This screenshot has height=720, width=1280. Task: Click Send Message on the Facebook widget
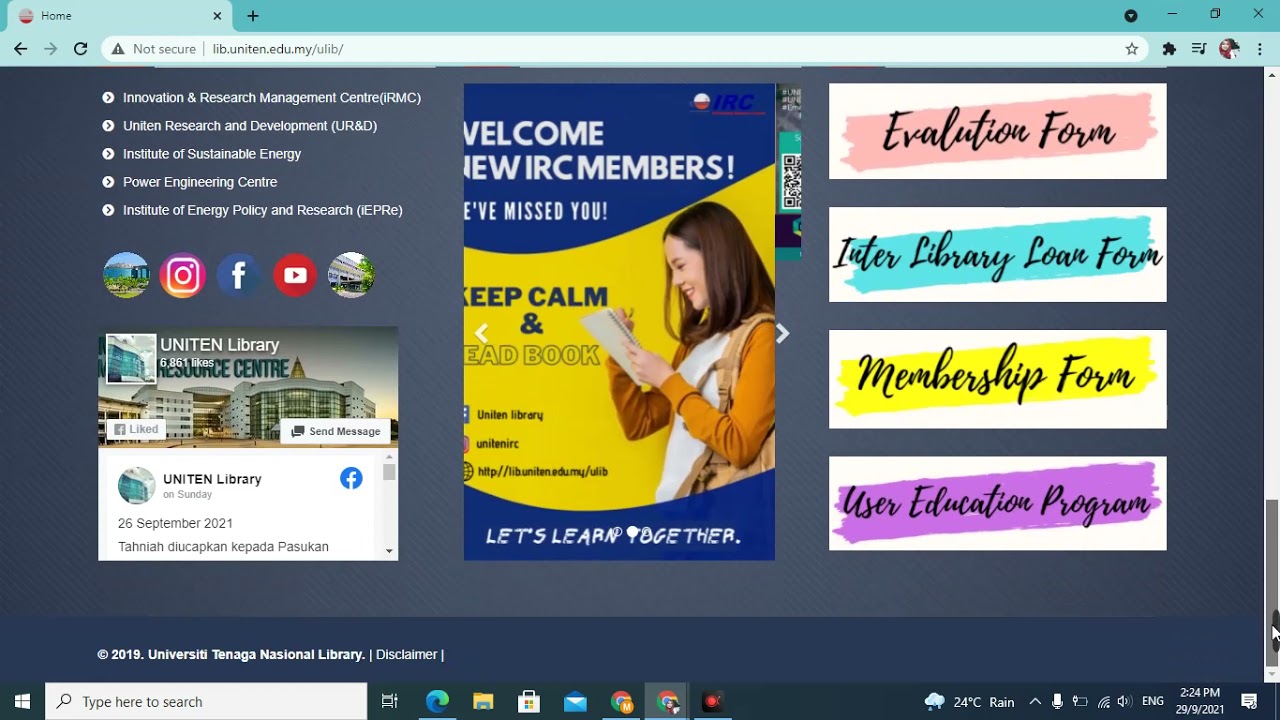click(x=335, y=431)
